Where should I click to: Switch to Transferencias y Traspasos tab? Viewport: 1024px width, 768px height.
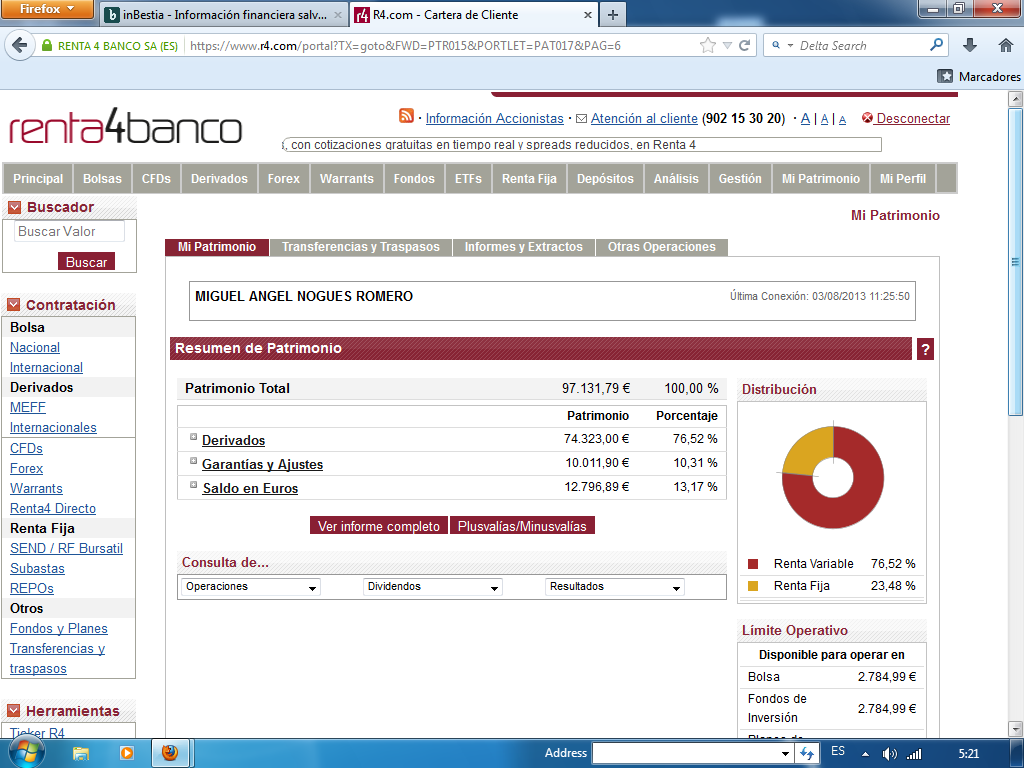click(360, 247)
